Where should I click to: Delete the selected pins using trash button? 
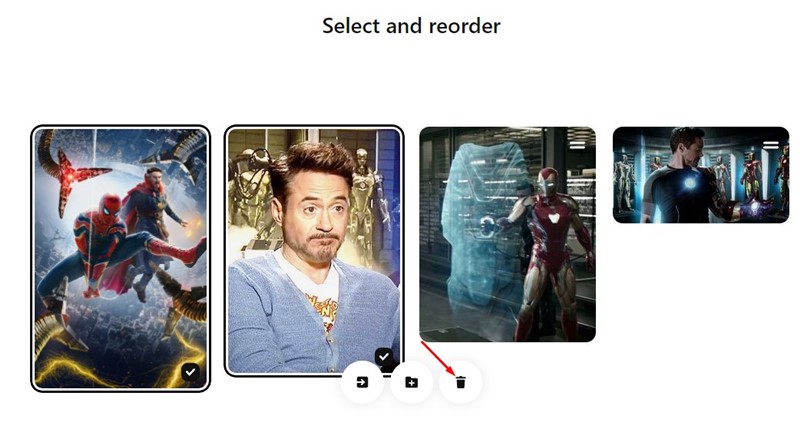pyautogui.click(x=461, y=382)
